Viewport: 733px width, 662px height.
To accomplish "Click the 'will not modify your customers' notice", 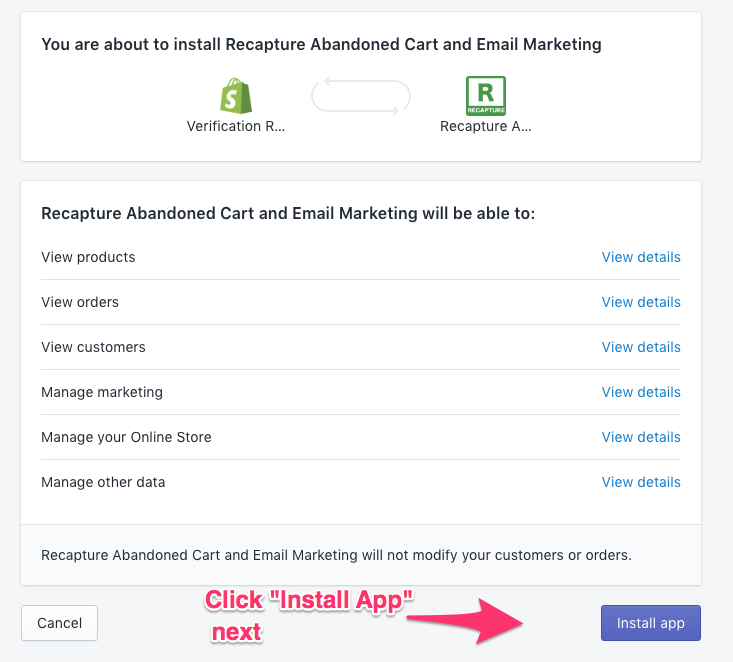I will (336, 555).
